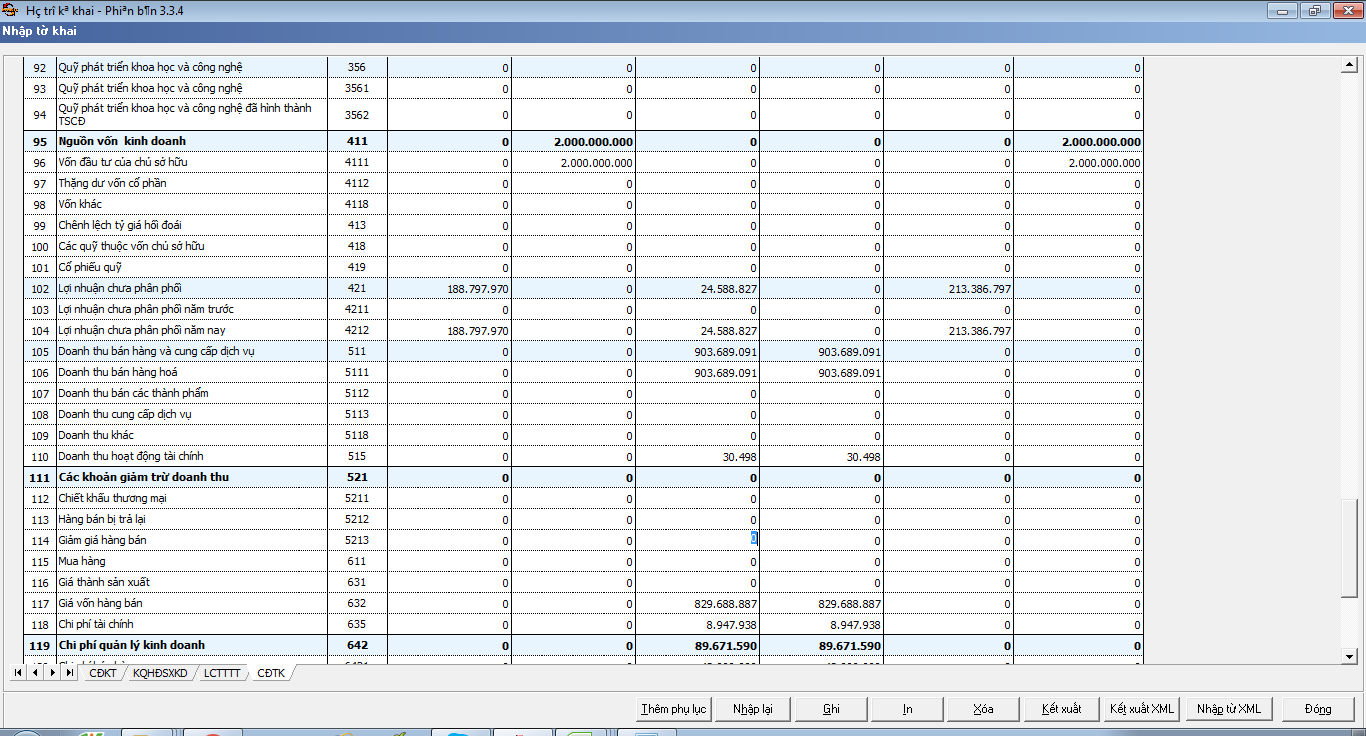Jump to the last sheet using navigation arrow
Screen dimensions: 1366x736
click(69, 673)
